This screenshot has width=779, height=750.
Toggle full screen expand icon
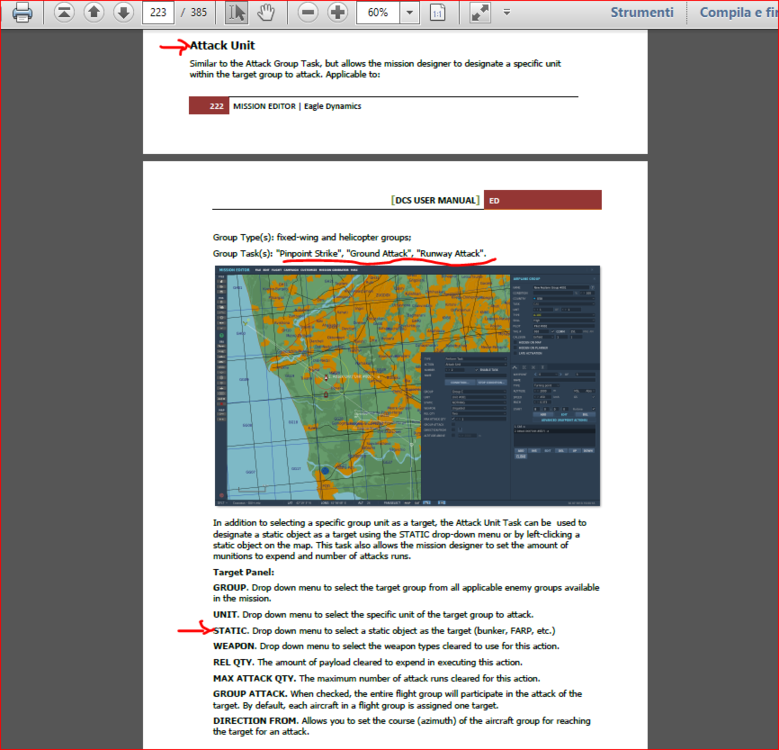click(x=480, y=12)
